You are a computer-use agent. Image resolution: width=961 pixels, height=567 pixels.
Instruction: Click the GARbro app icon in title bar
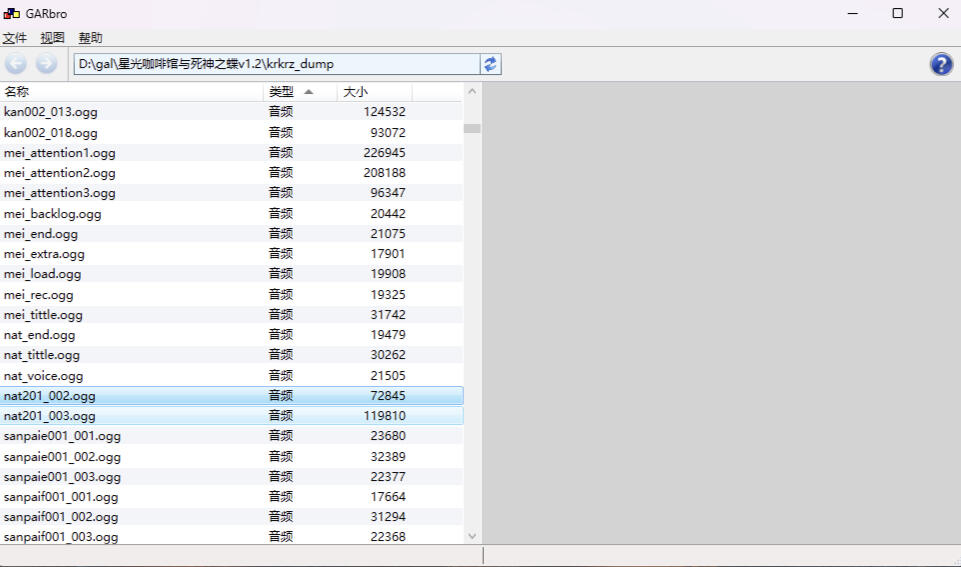pos(12,13)
